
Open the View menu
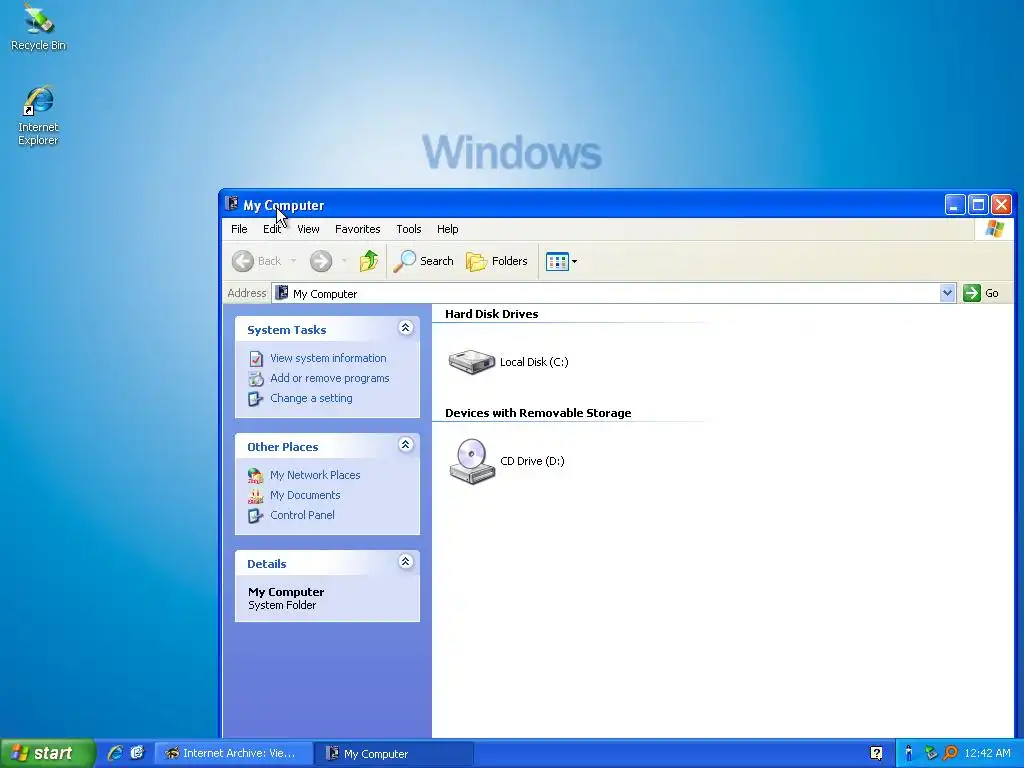point(308,229)
